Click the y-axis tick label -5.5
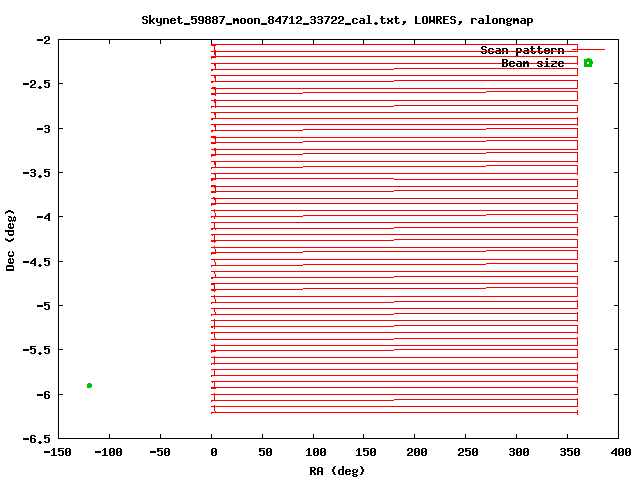The width and height of the screenshot is (640, 480). coord(37,350)
